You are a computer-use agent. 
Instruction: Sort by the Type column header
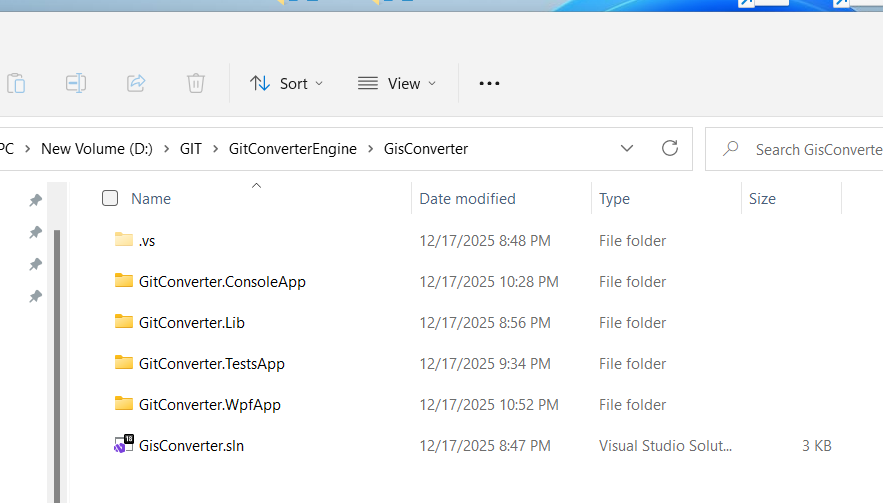pos(614,199)
